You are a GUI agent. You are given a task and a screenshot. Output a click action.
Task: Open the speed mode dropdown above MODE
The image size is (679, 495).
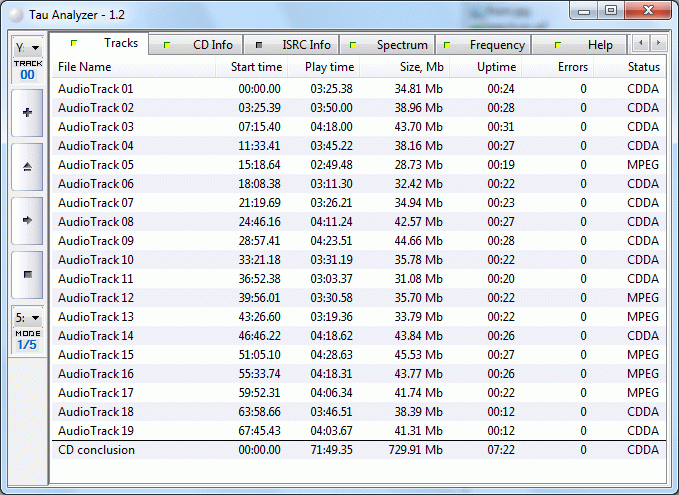tap(27, 317)
